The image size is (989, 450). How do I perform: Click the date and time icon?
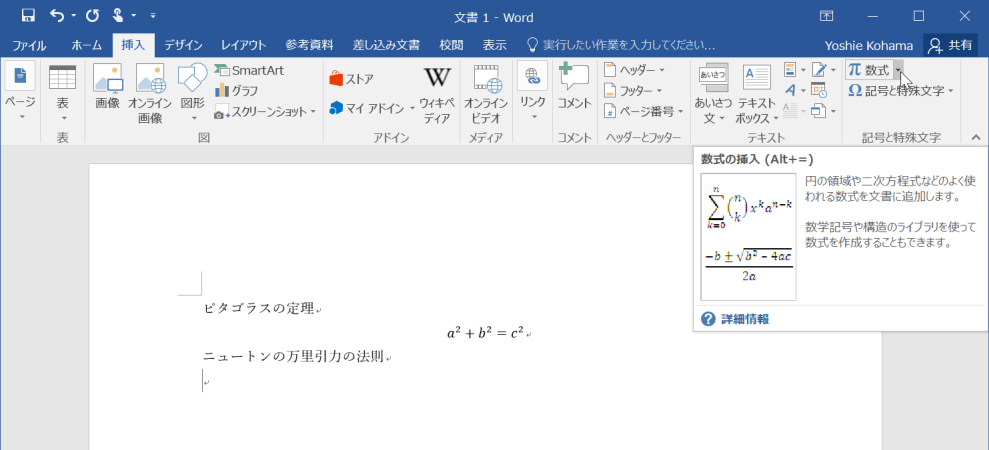819,90
